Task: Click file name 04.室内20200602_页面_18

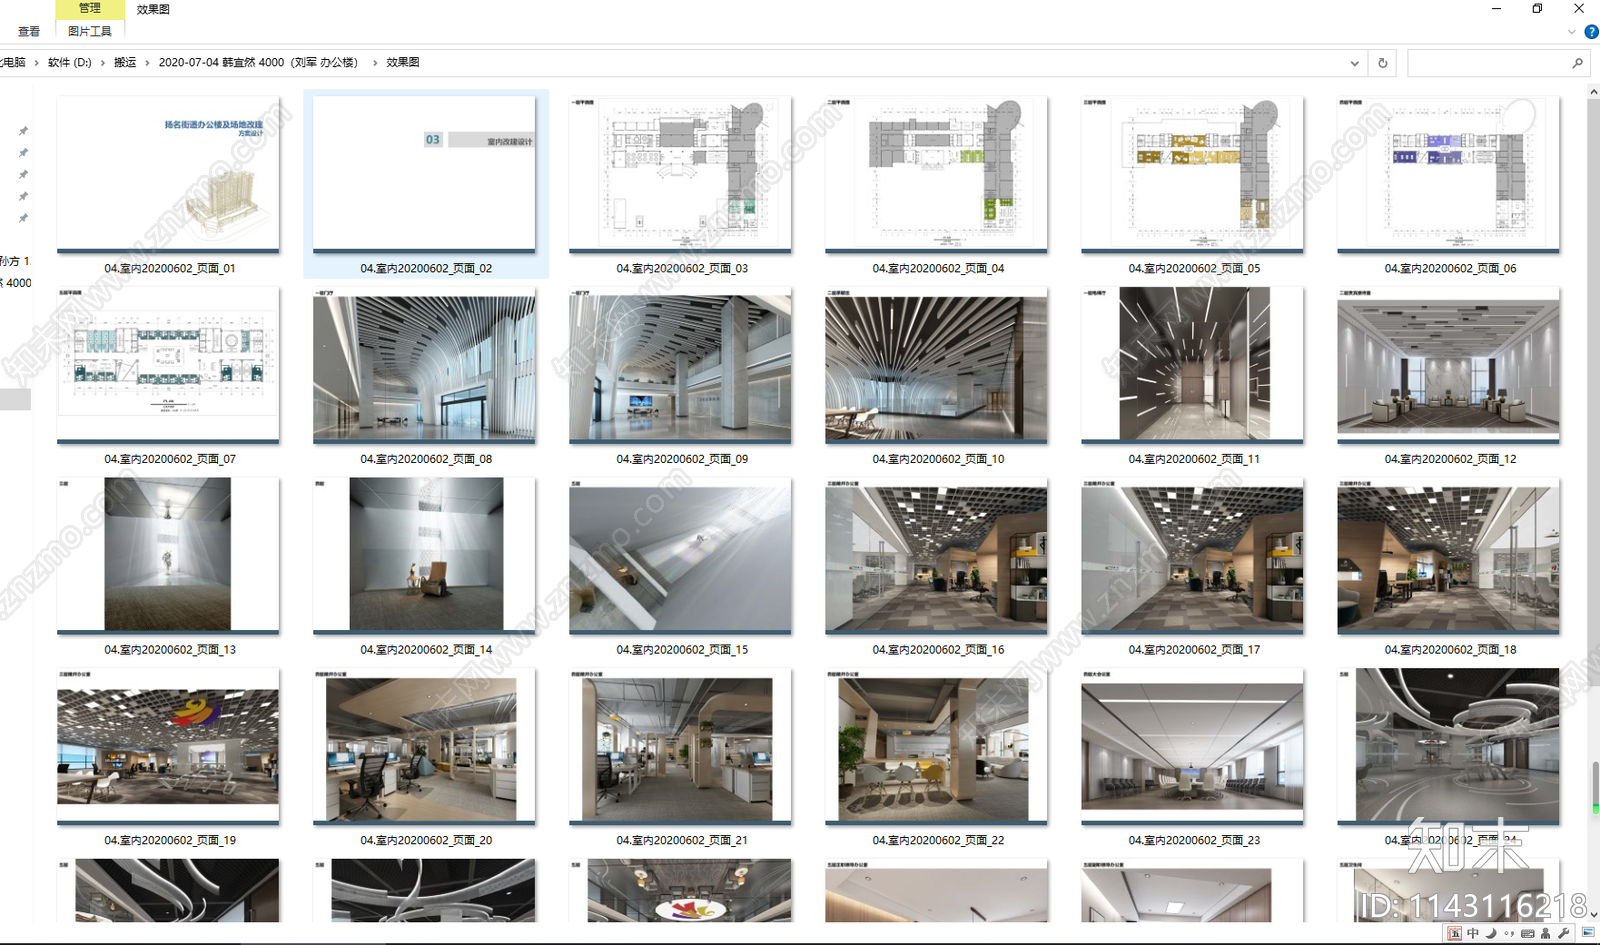Action: (1450, 650)
